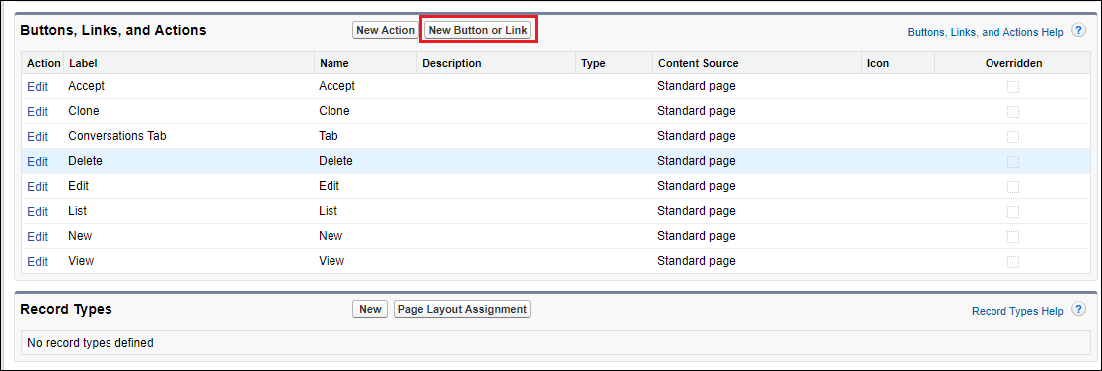Select the Conversations Tab label
The image size is (1102, 371).
point(117,136)
